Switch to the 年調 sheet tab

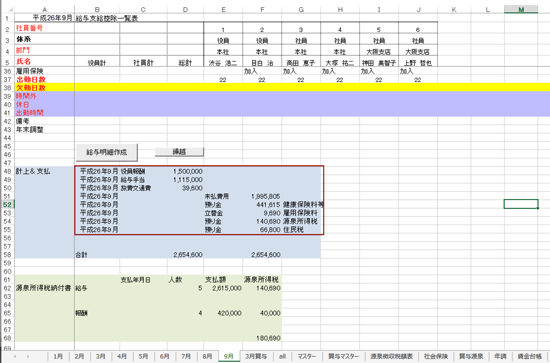click(x=501, y=356)
